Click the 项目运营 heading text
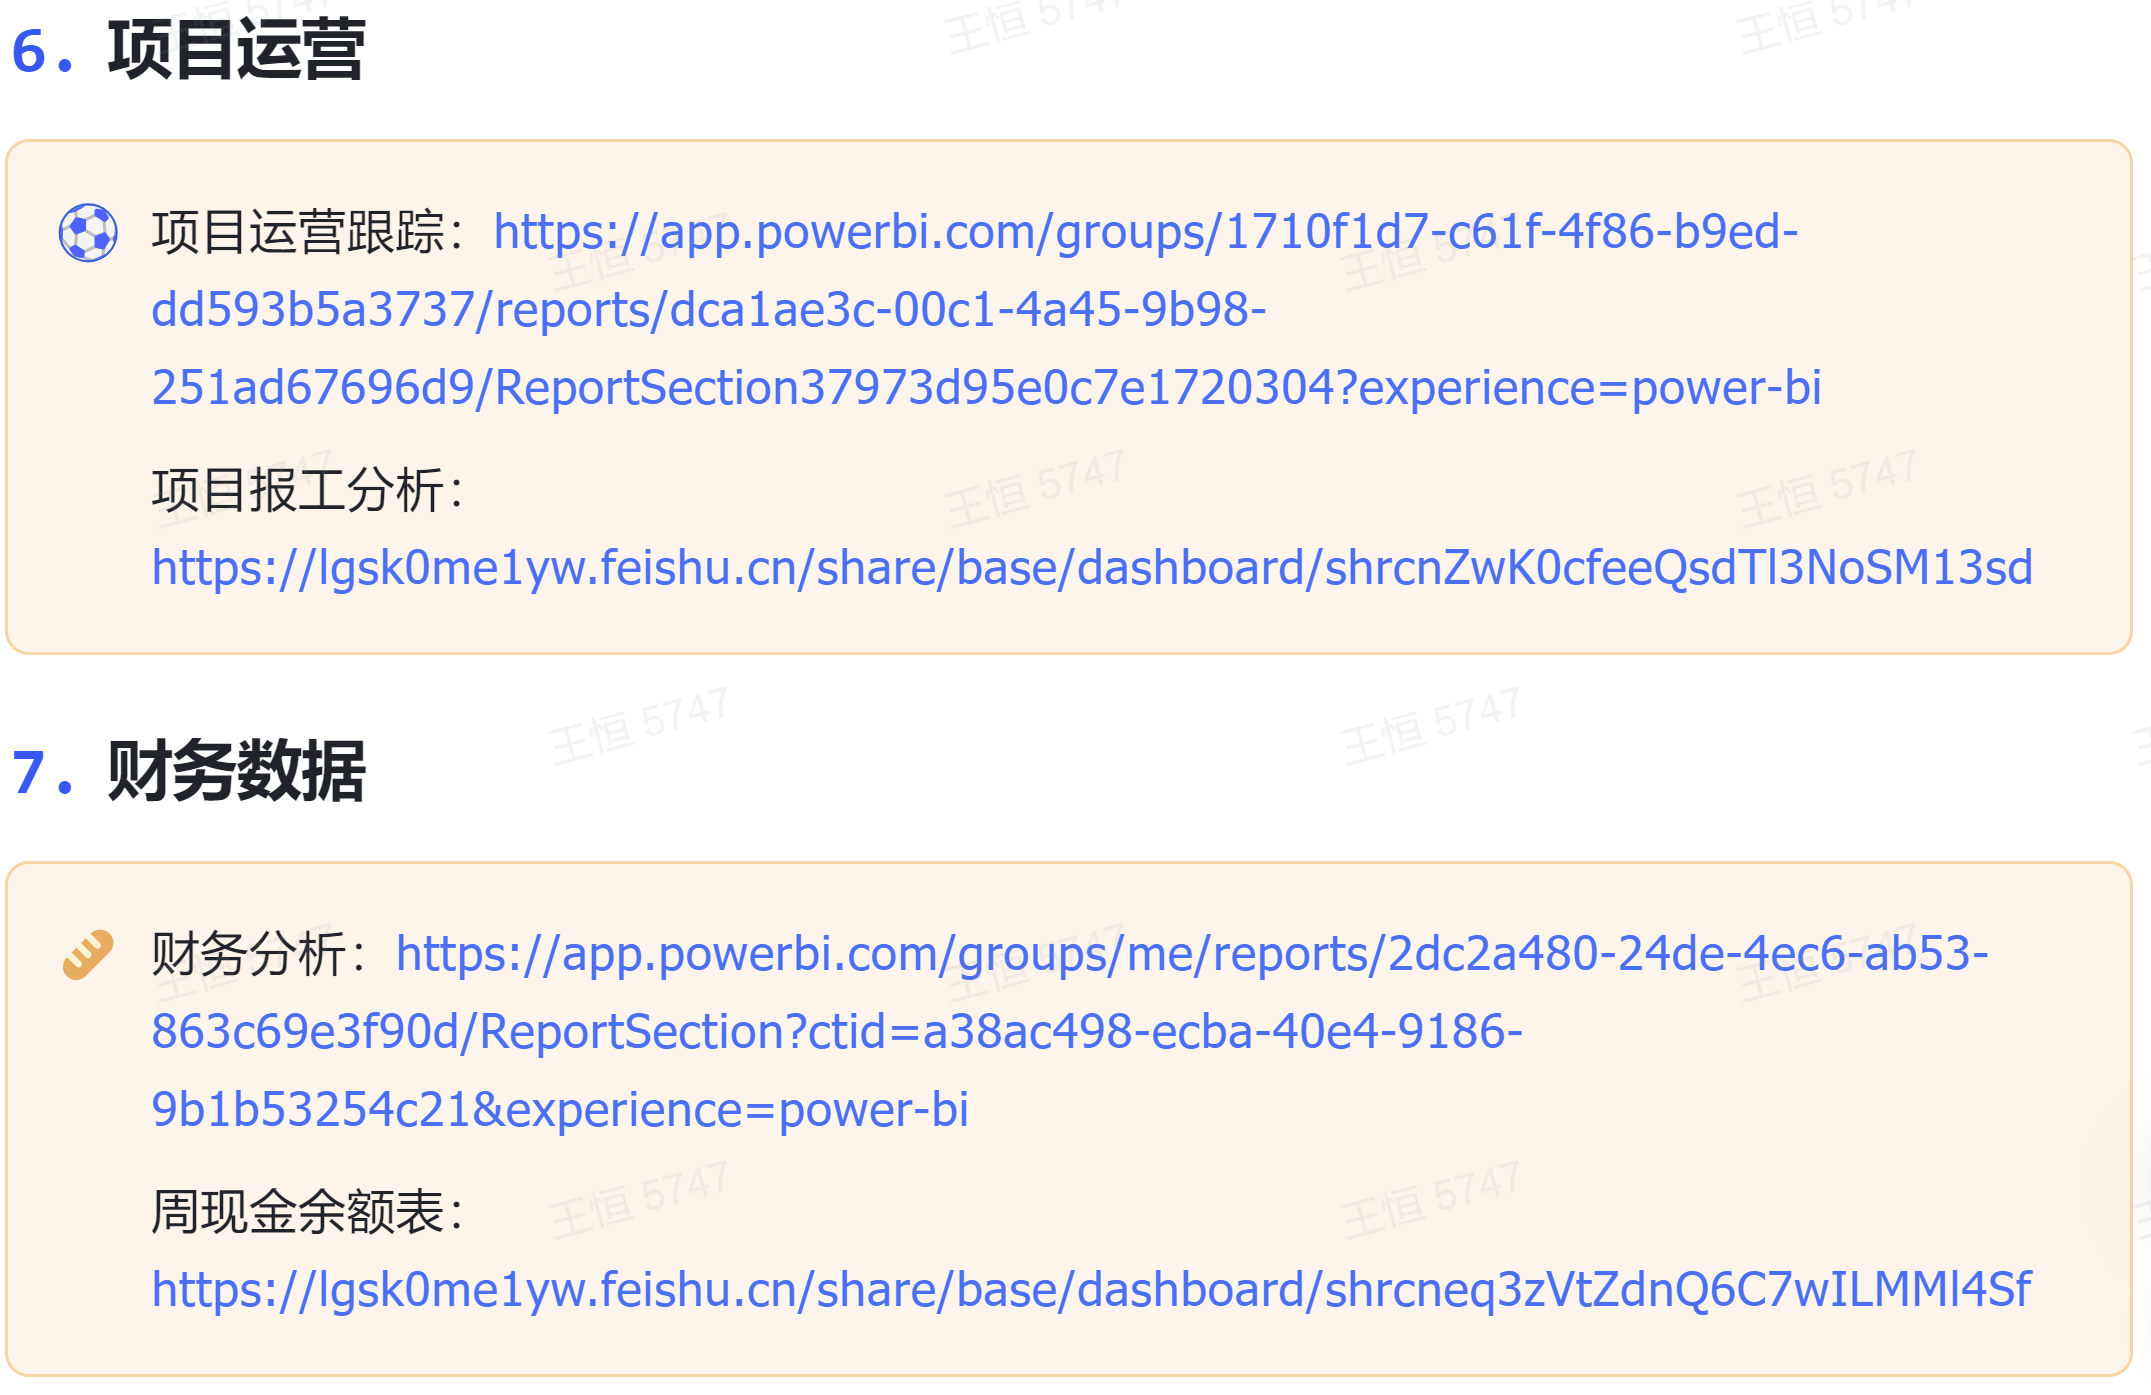2151x1395 pixels. click(x=236, y=50)
